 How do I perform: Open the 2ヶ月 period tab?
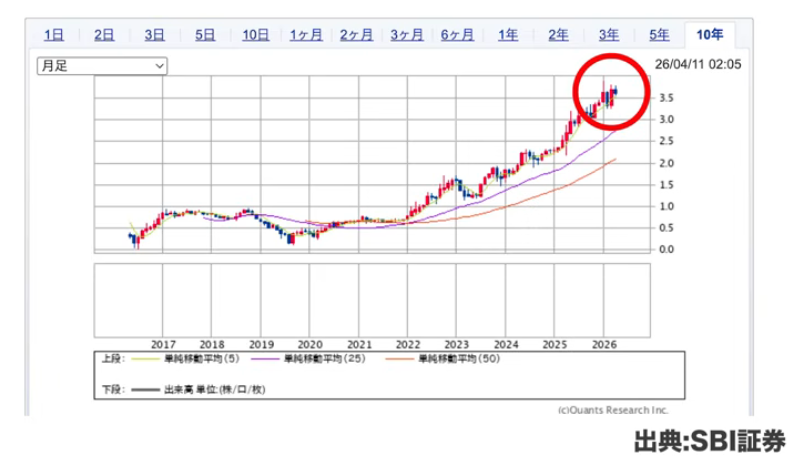(356, 34)
